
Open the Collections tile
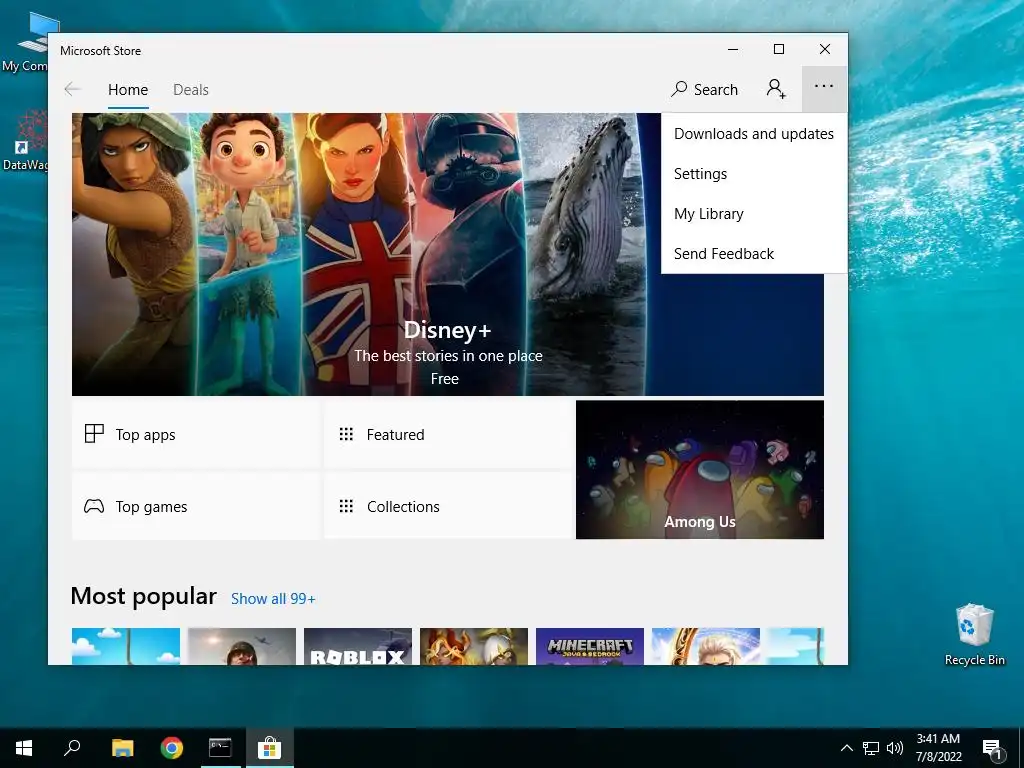click(447, 506)
